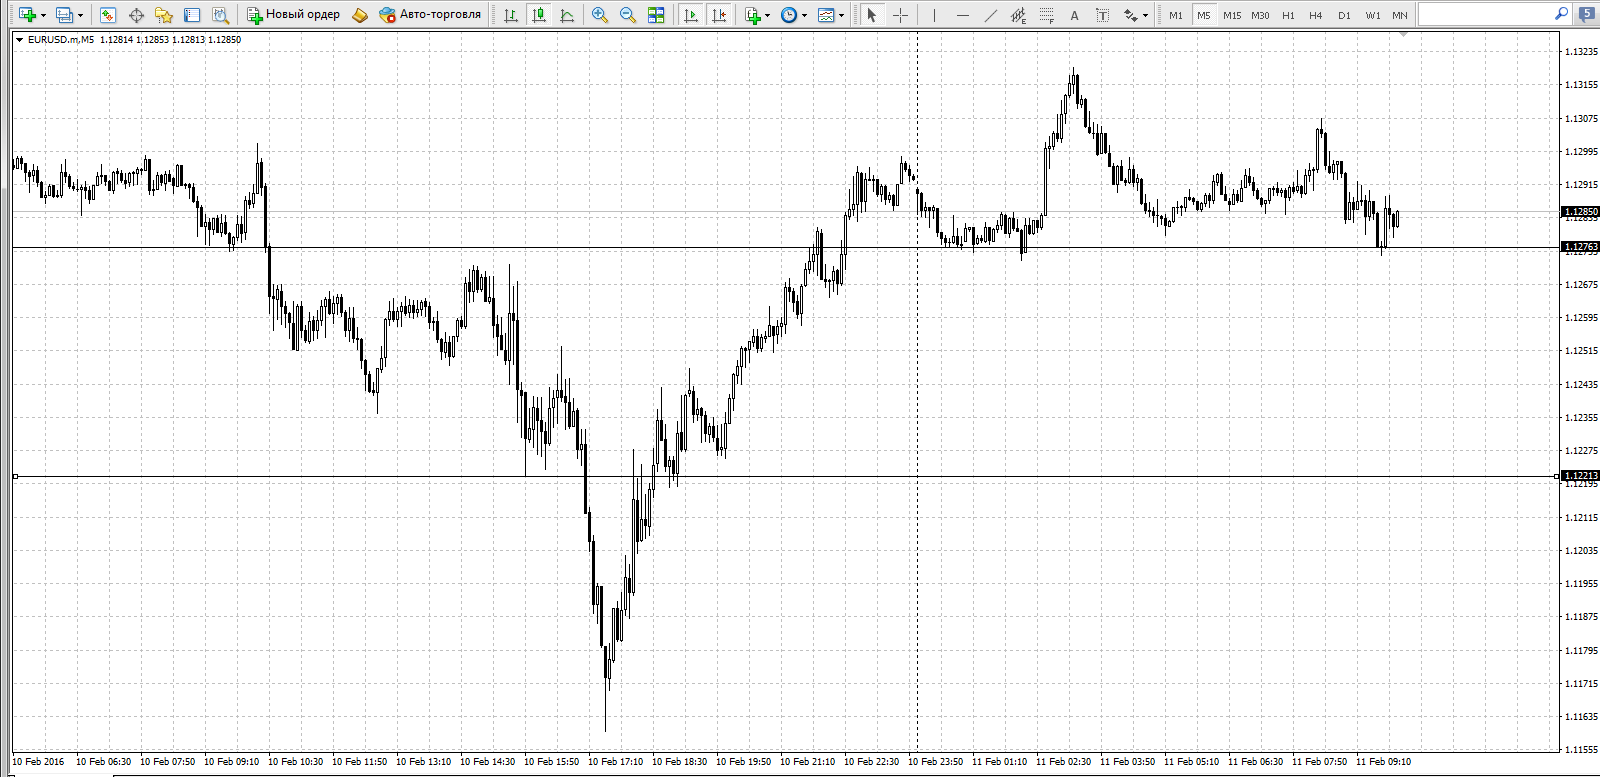The image size is (1600, 777).
Task: Expand the Arrows dropdown arrow
Action: (x=1145, y=15)
